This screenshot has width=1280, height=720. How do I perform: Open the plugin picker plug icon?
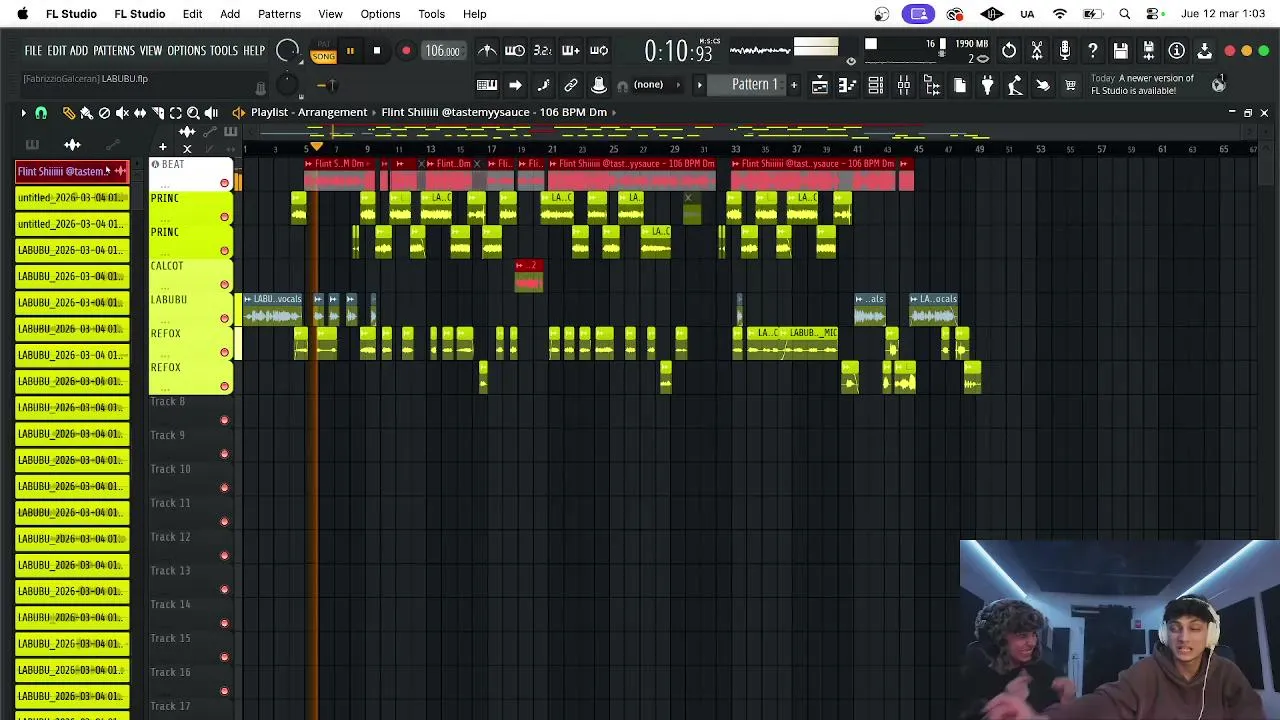987,85
